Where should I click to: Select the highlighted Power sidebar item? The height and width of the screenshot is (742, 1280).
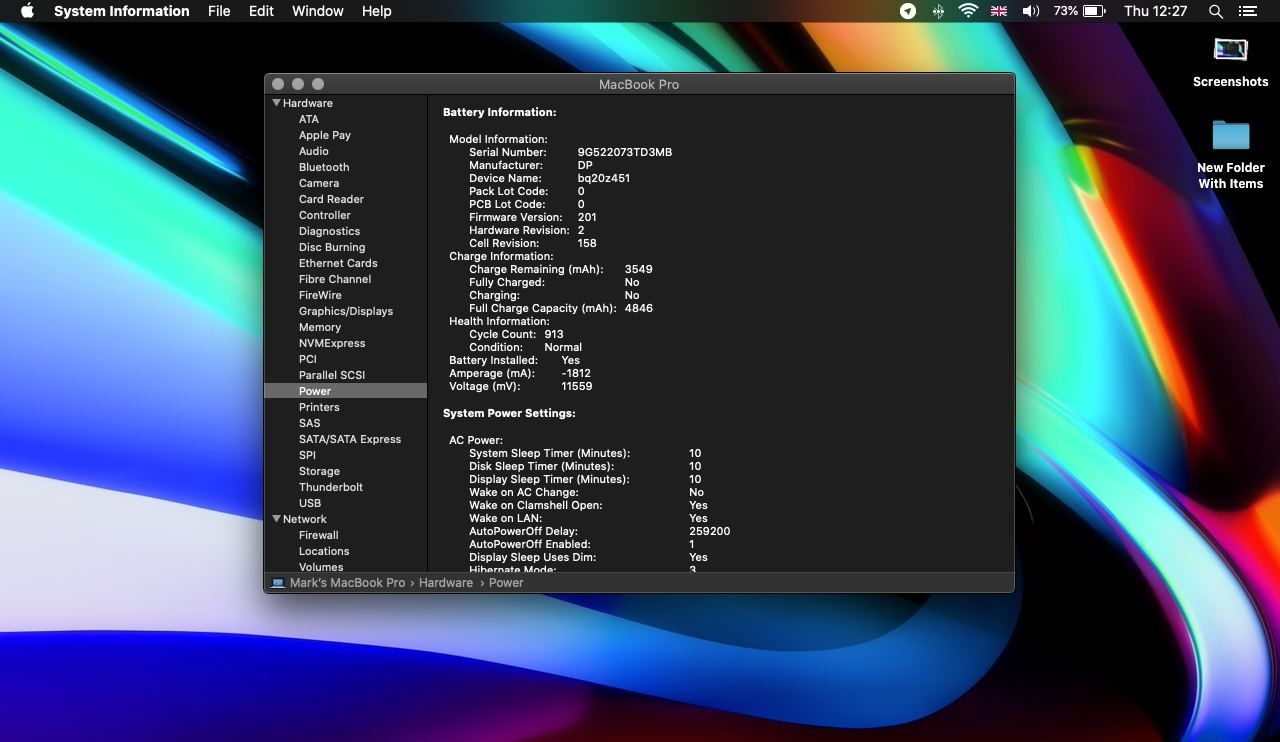pyautogui.click(x=345, y=391)
